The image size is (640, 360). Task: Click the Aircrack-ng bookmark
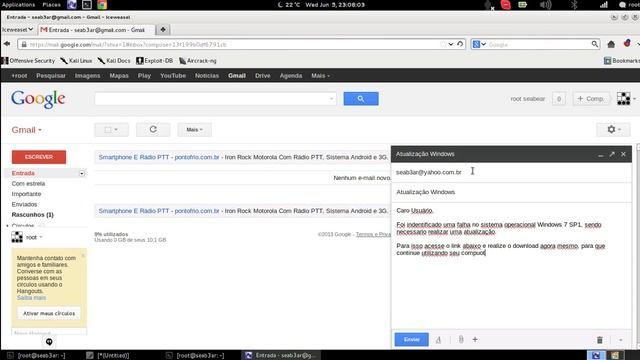pos(198,61)
